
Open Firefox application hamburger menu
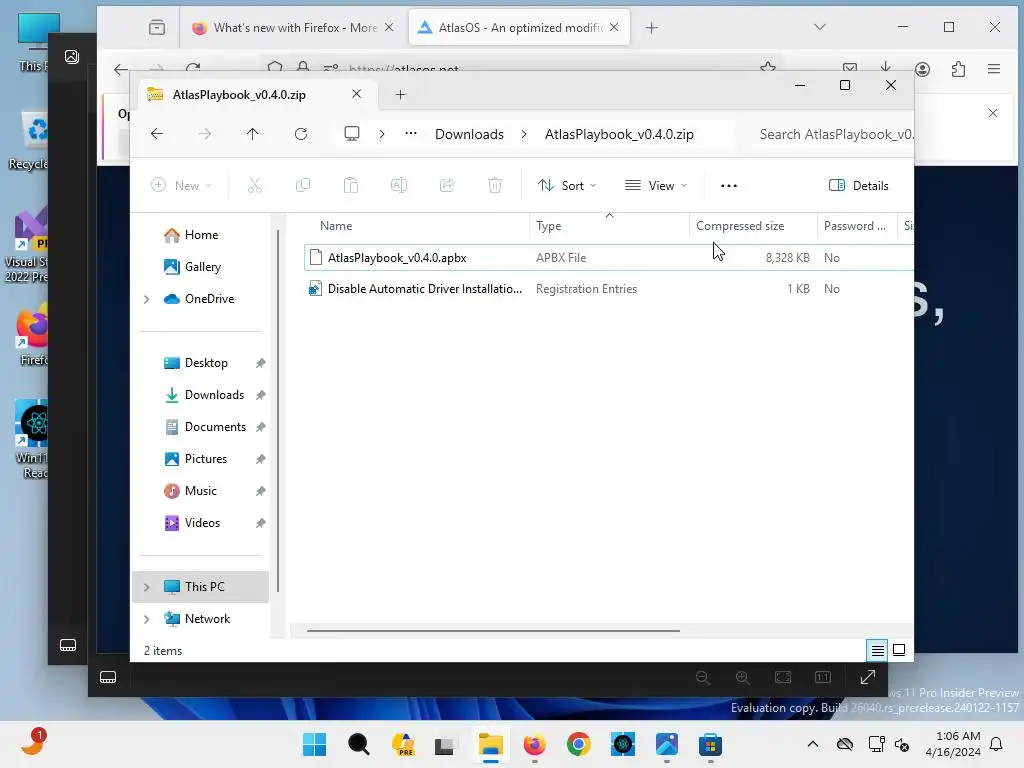[994, 69]
